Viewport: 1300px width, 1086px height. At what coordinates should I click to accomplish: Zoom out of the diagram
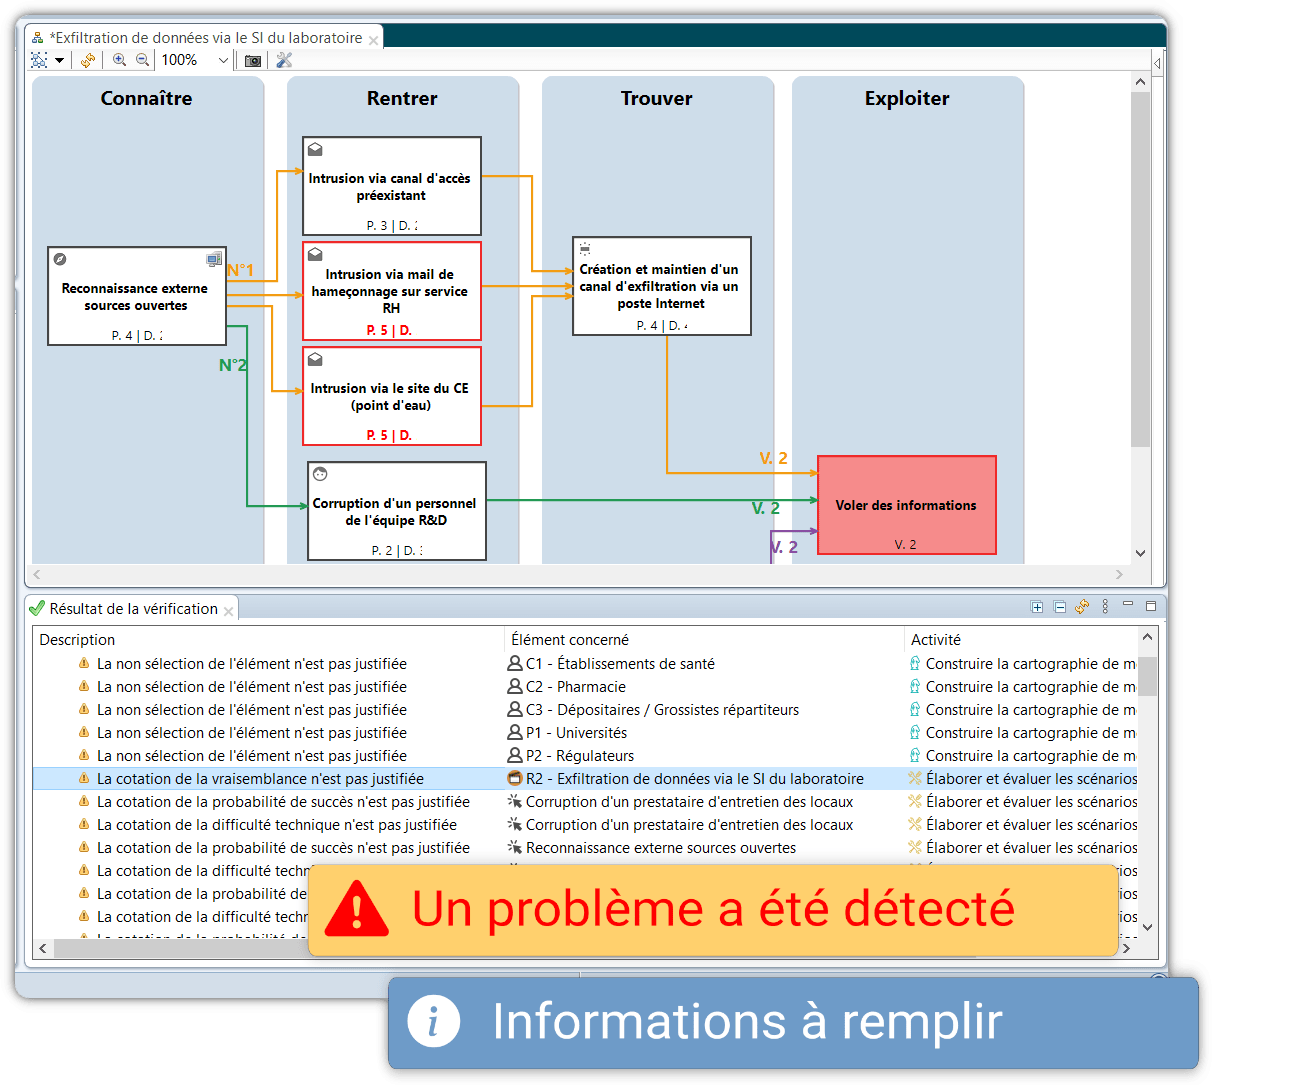[x=143, y=60]
